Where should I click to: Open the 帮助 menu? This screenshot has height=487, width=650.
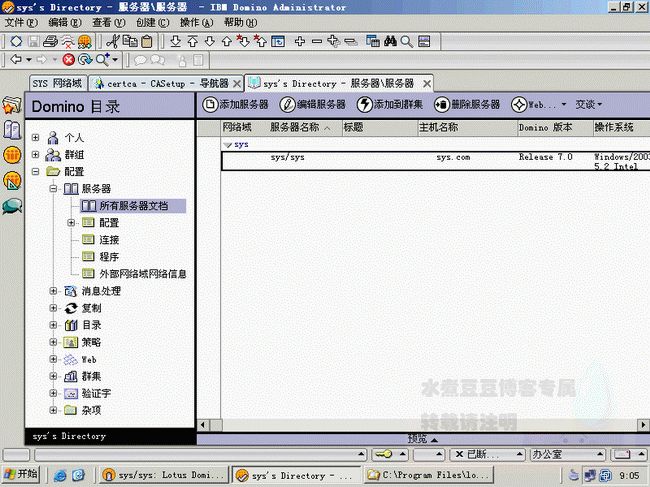(240, 22)
